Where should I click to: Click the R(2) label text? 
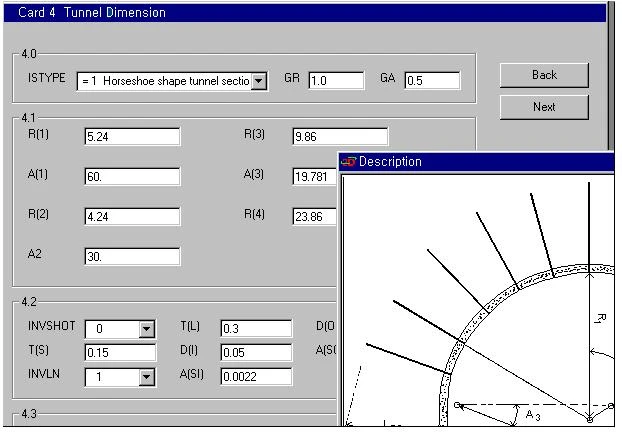click(38, 214)
